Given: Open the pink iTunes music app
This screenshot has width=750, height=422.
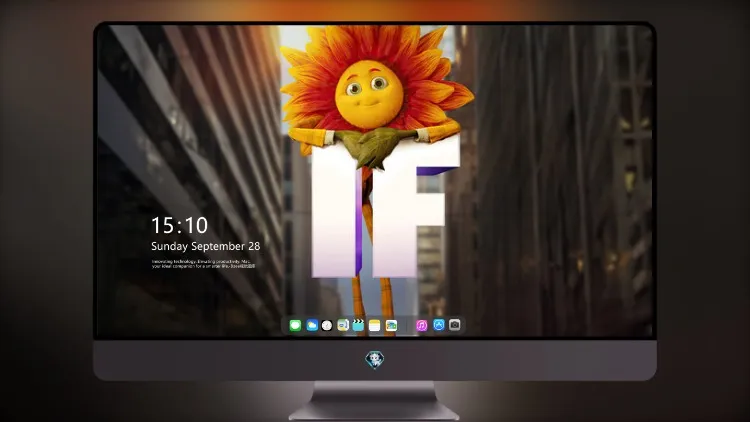Looking at the screenshot, I should pyautogui.click(x=421, y=325).
